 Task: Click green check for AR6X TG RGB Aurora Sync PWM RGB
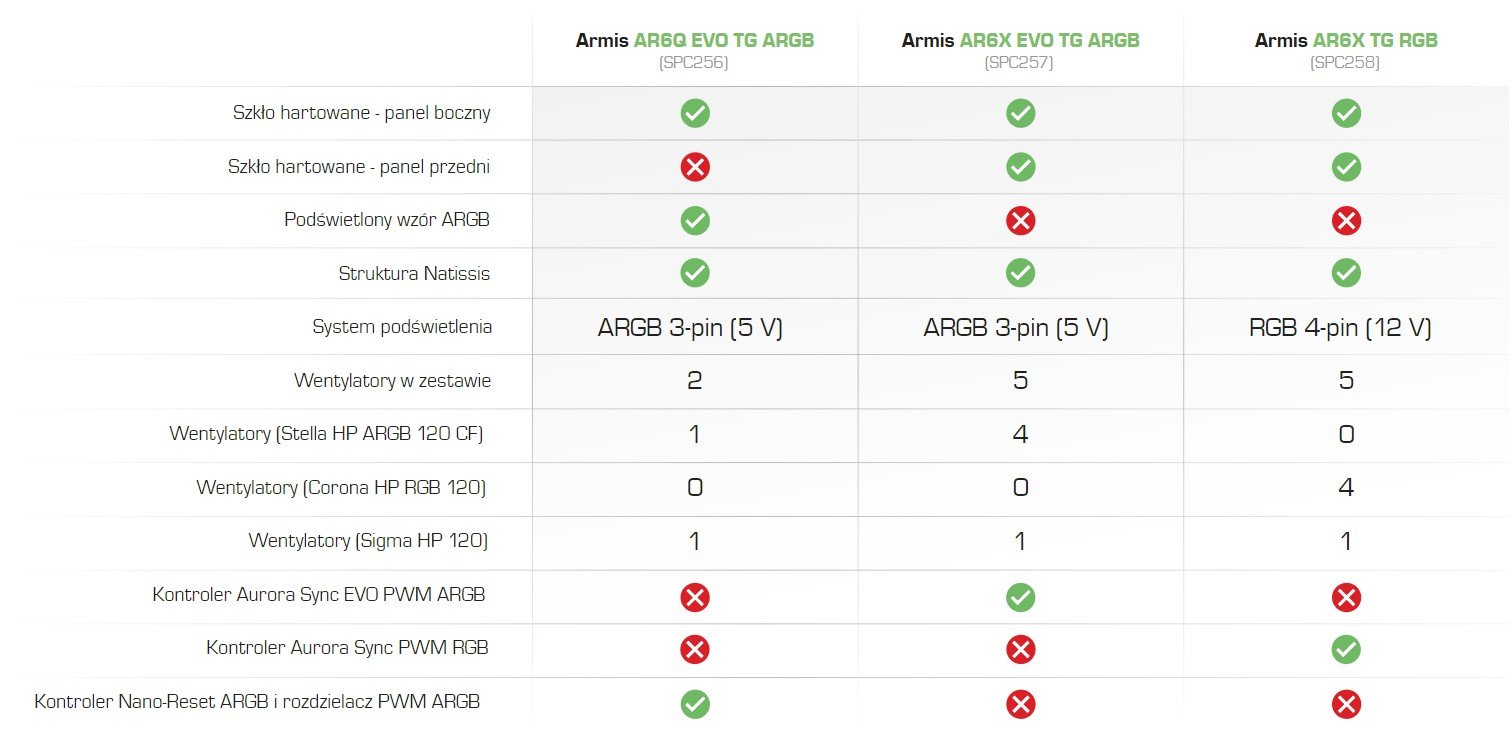pyautogui.click(x=1346, y=650)
